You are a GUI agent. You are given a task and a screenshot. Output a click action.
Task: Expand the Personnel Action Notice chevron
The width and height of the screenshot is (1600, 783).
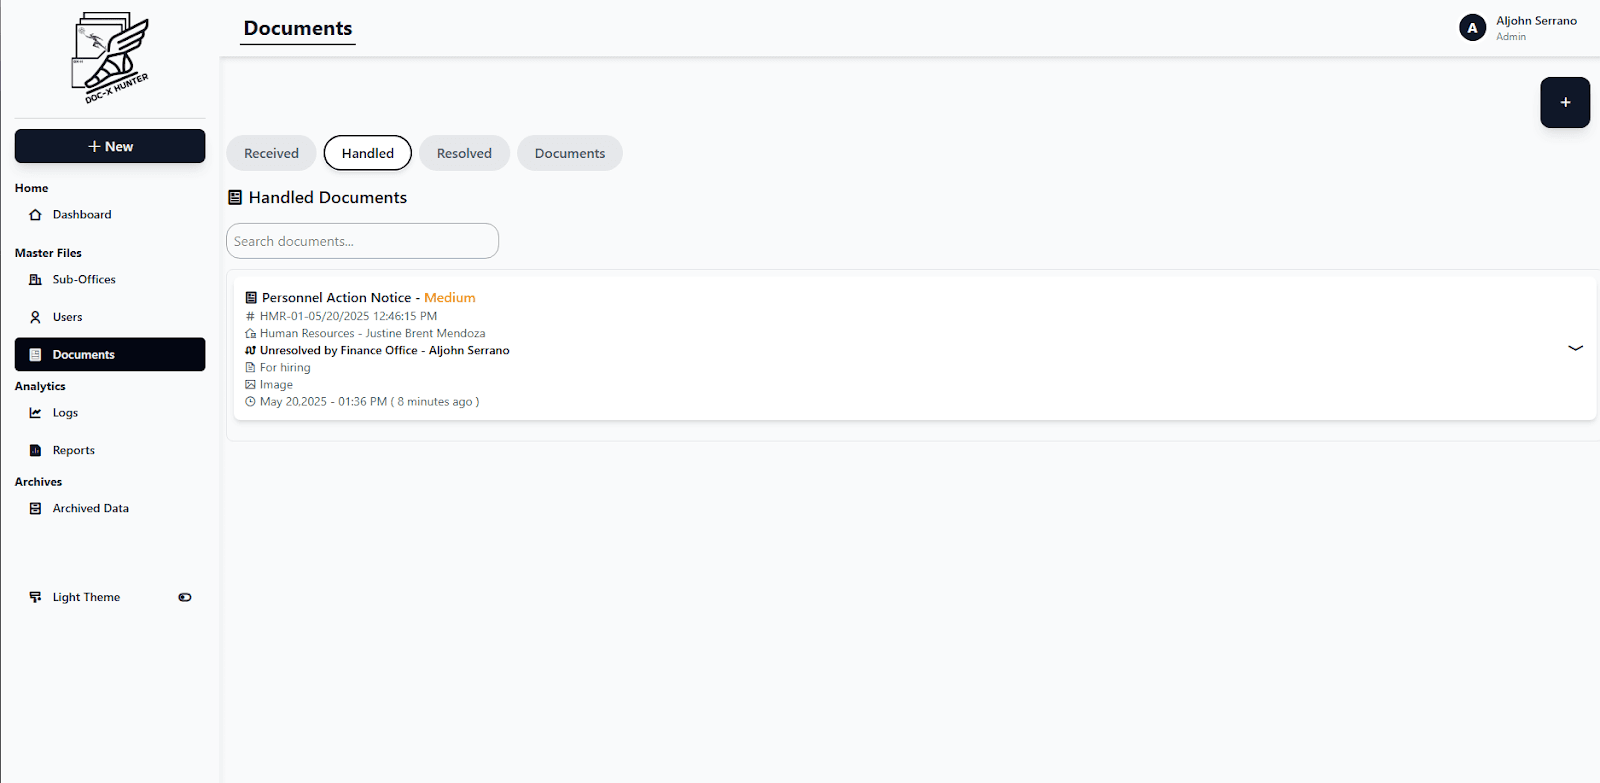coord(1575,348)
